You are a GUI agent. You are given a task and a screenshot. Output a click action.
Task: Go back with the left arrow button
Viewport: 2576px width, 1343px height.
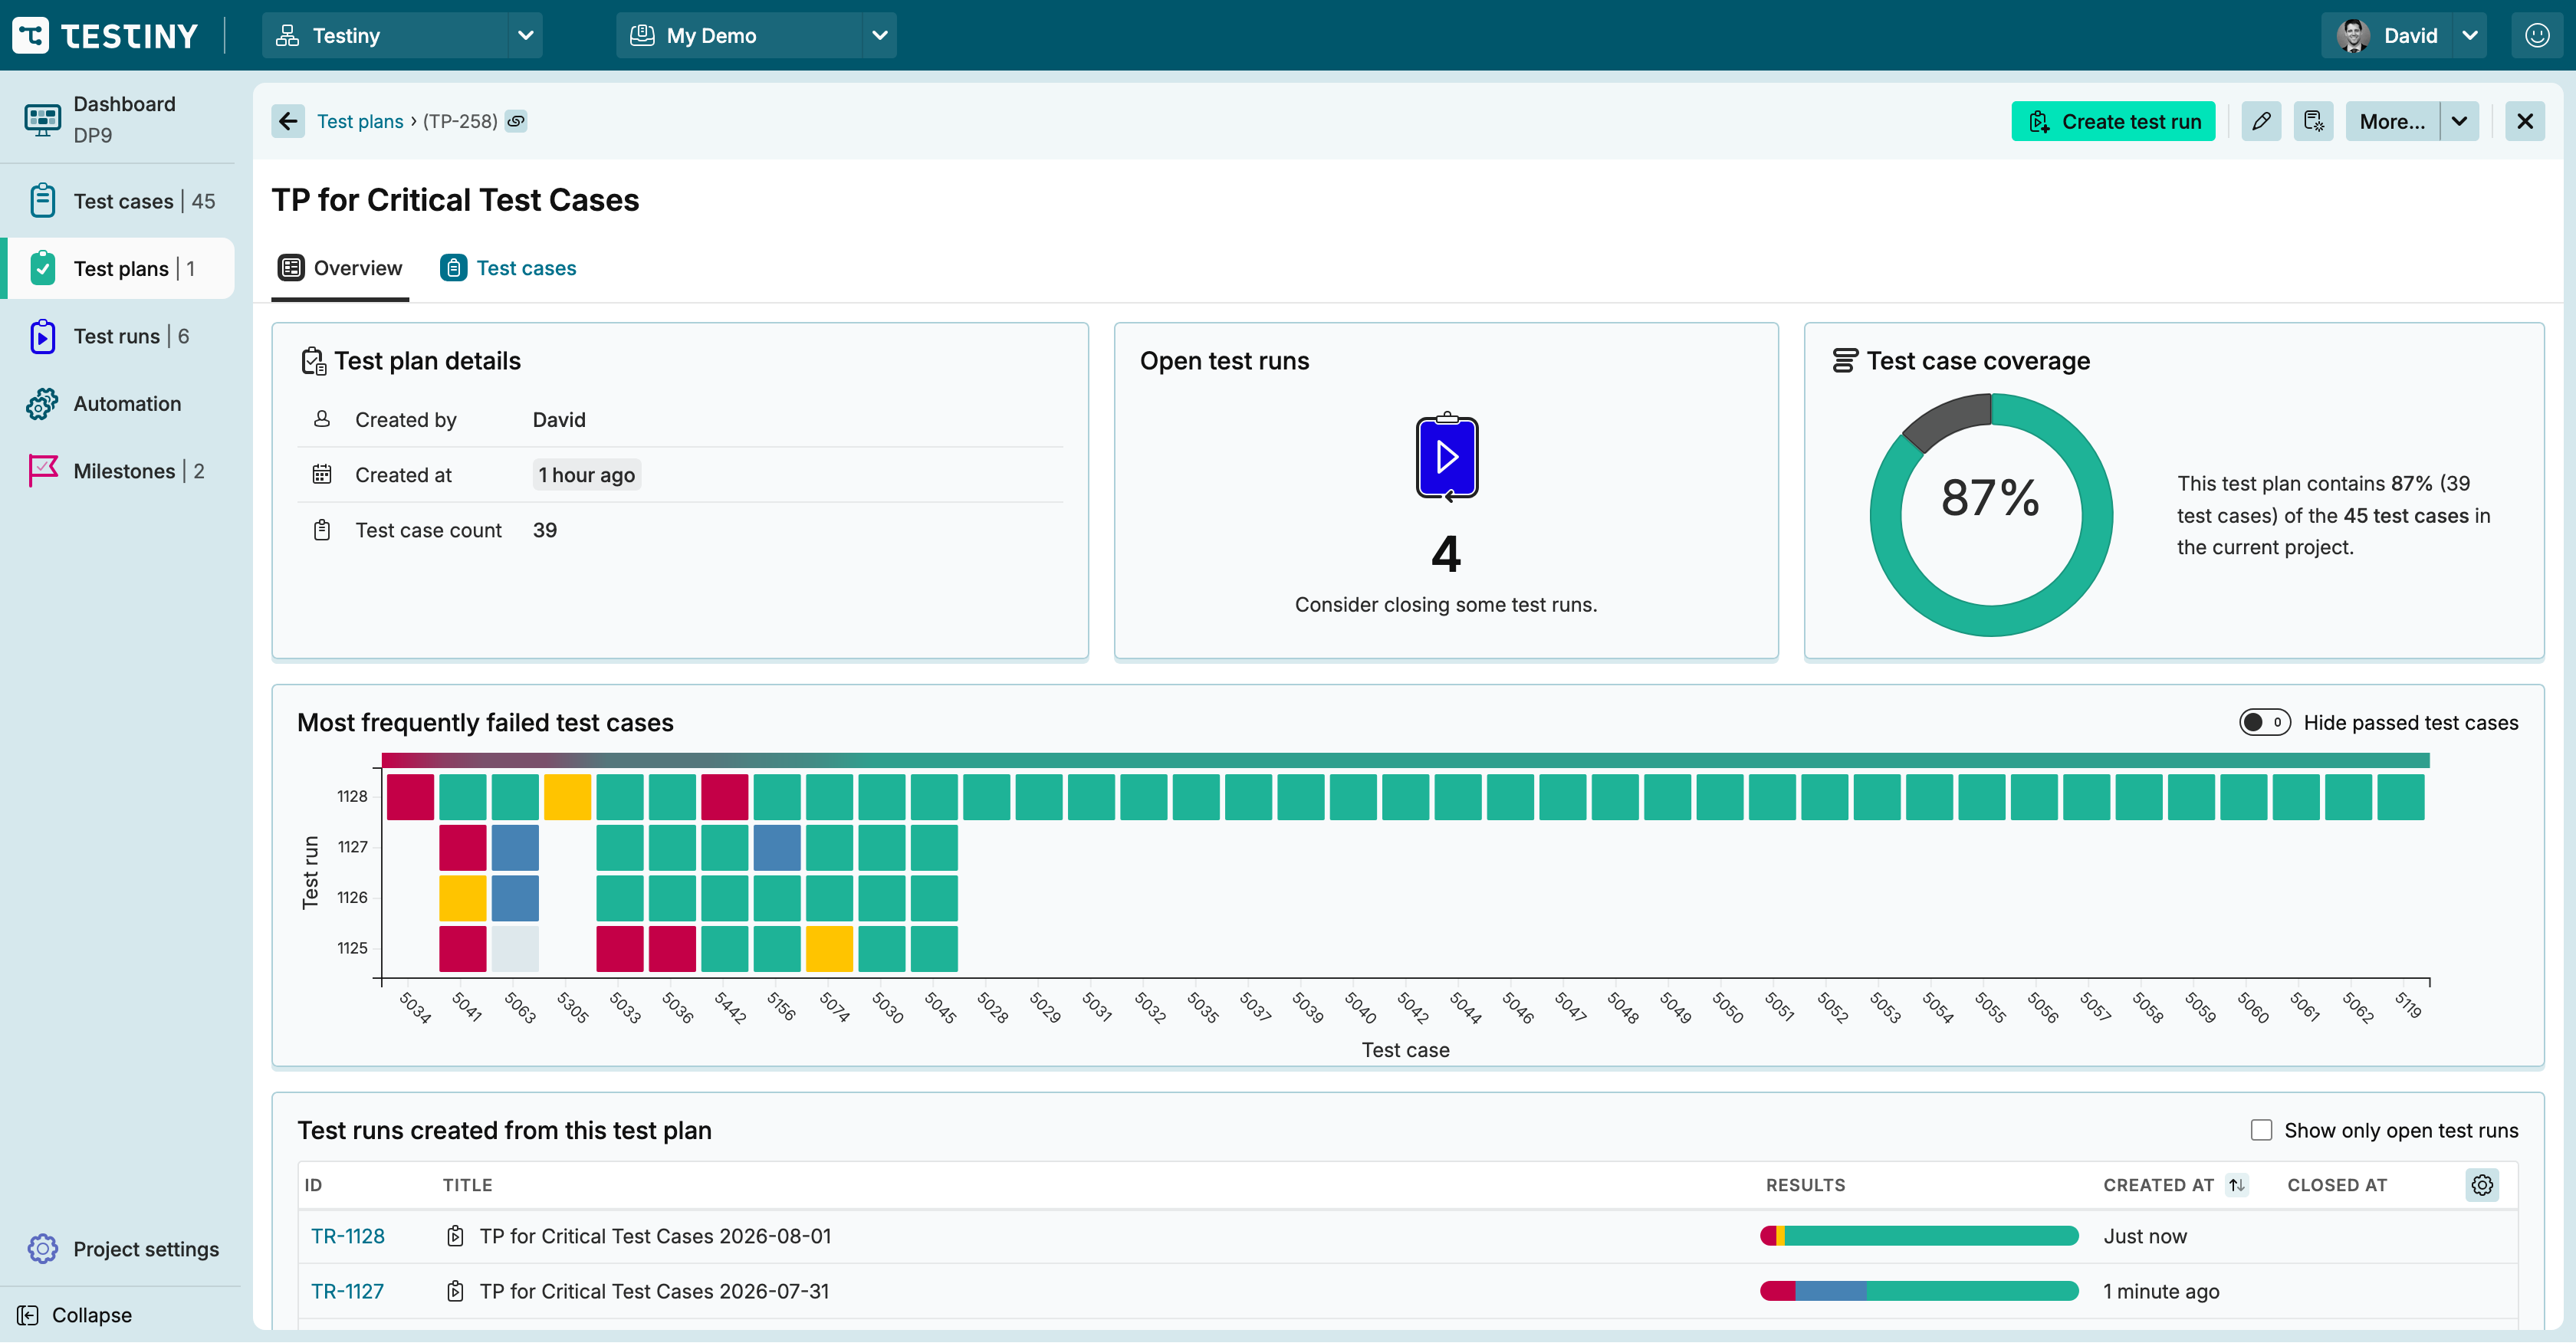[x=288, y=121]
